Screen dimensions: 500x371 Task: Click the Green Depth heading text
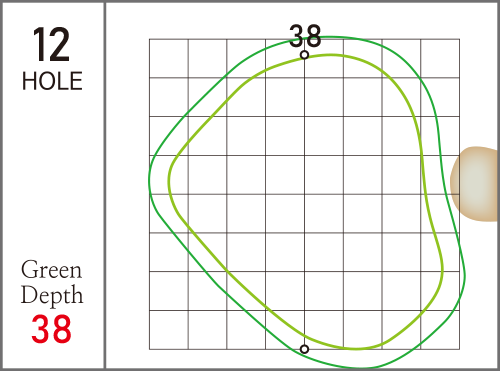click(x=52, y=282)
